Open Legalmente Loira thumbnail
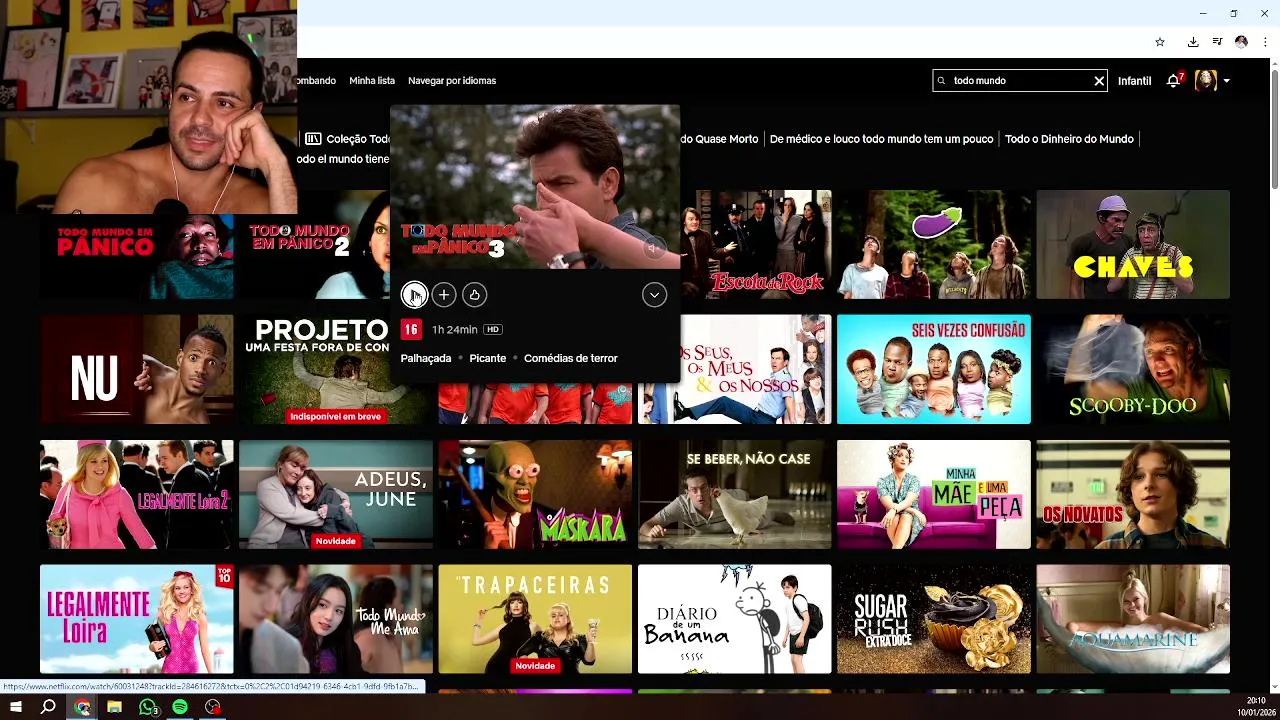Image resolution: width=1280 pixels, height=720 pixels. click(x=137, y=619)
